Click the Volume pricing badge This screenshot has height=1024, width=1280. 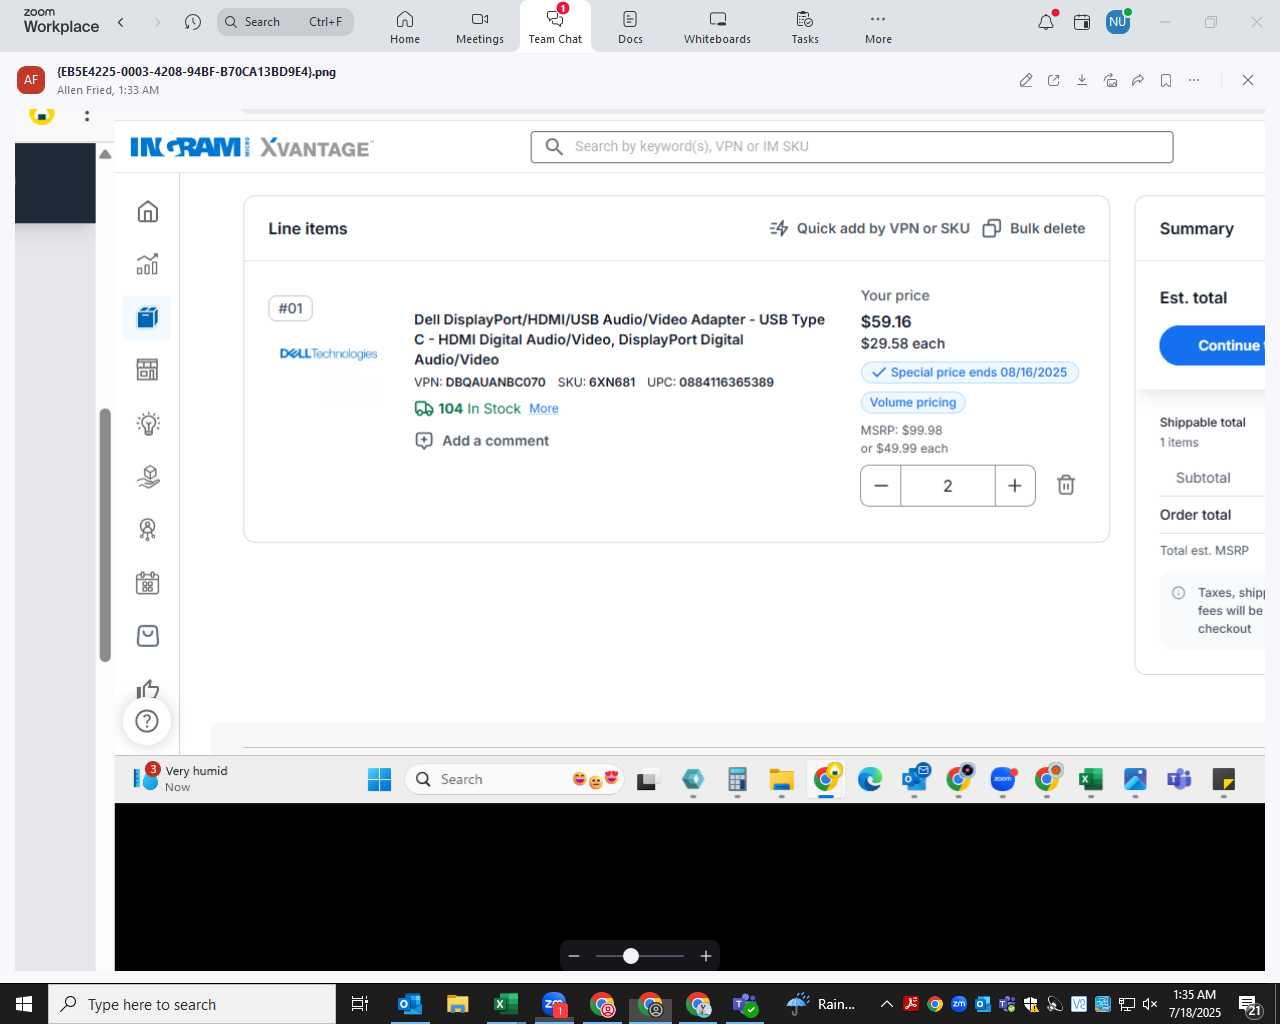click(913, 402)
